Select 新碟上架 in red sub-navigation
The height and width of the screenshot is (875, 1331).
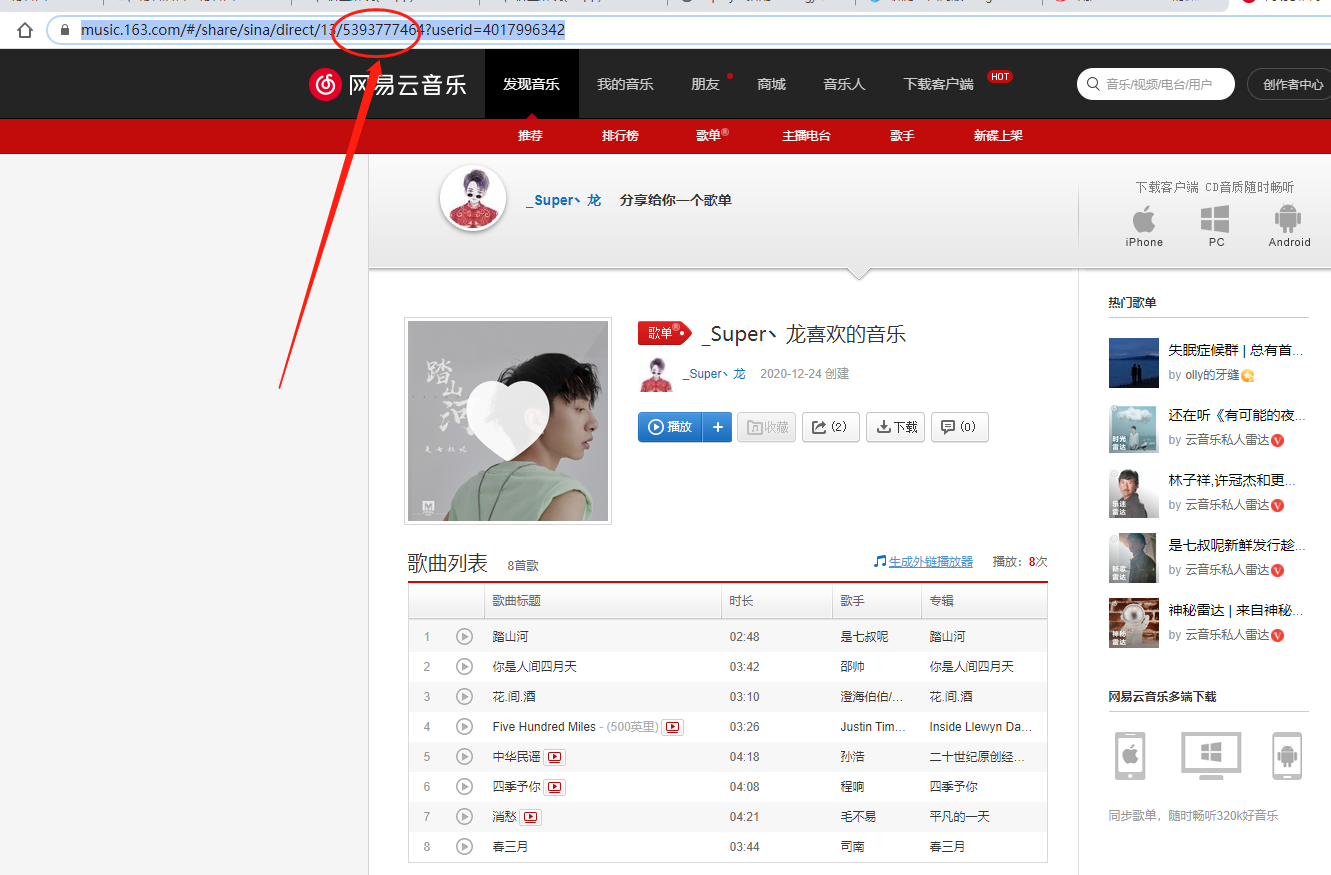click(998, 135)
